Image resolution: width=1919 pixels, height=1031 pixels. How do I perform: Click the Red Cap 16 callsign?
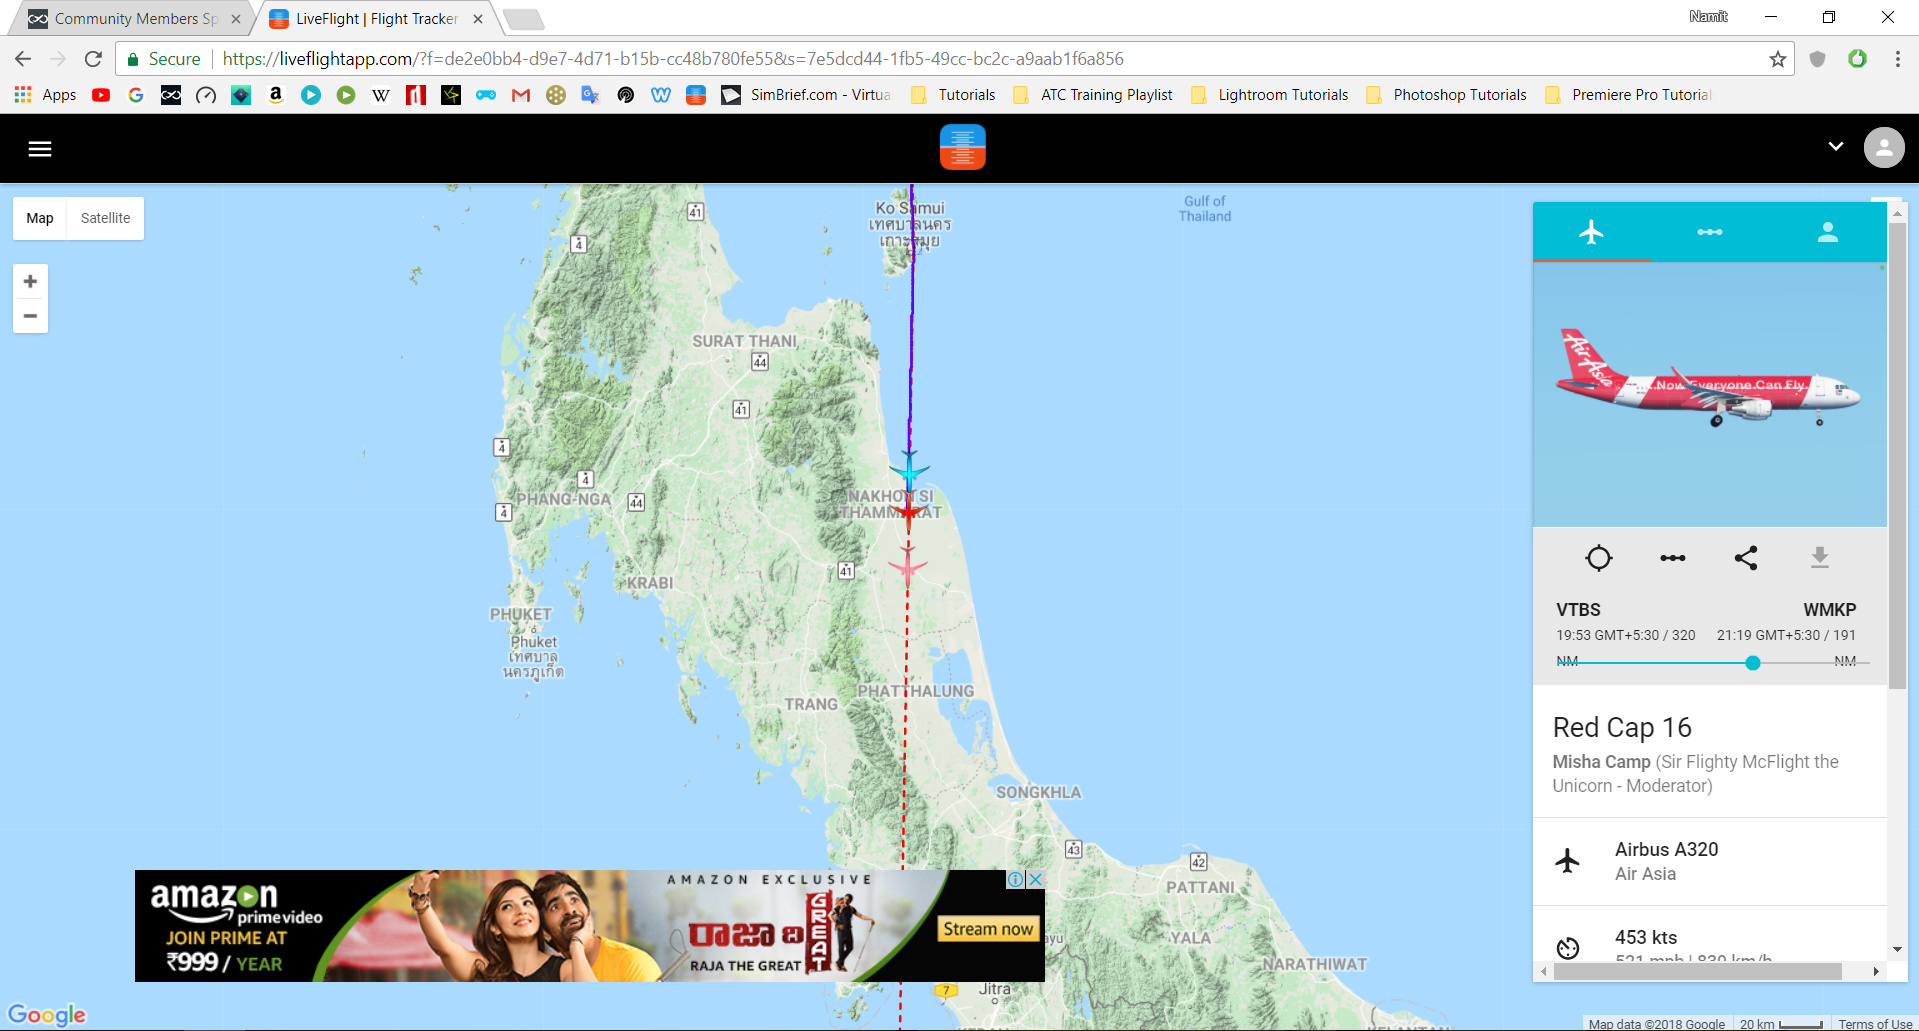point(1622,727)
